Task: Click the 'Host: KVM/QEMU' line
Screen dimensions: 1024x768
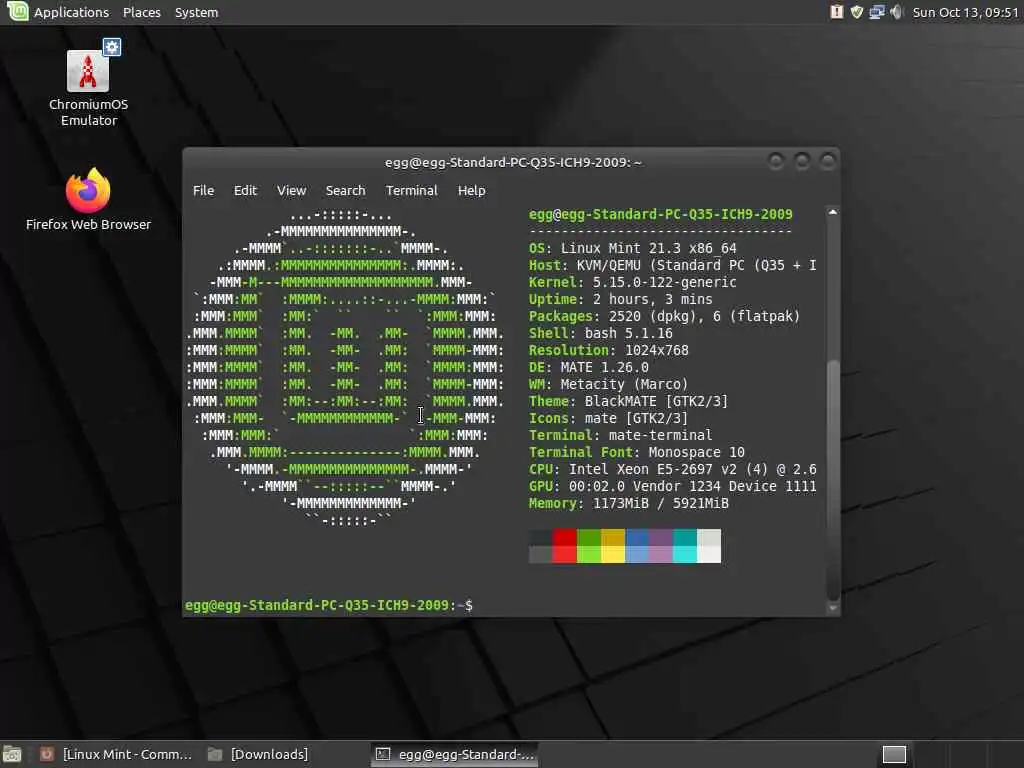Action: (x=672, y=265)
